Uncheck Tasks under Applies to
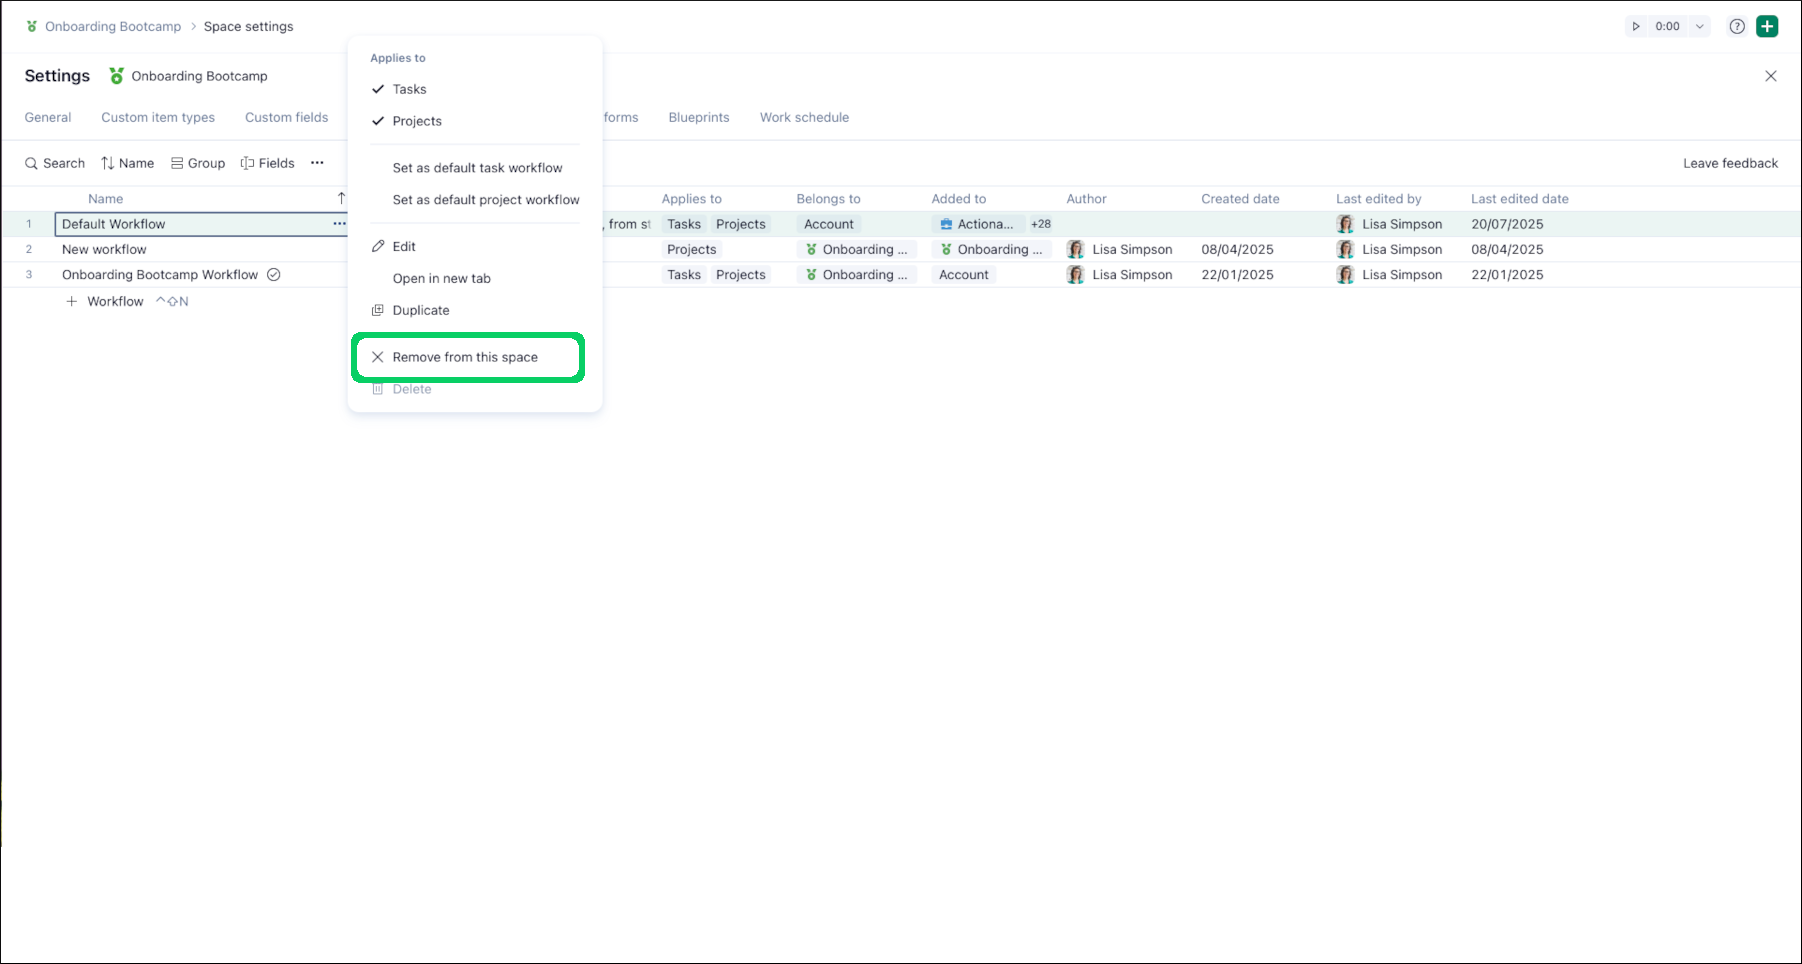This screenshot has width=1802, height=964. point(378,88)
